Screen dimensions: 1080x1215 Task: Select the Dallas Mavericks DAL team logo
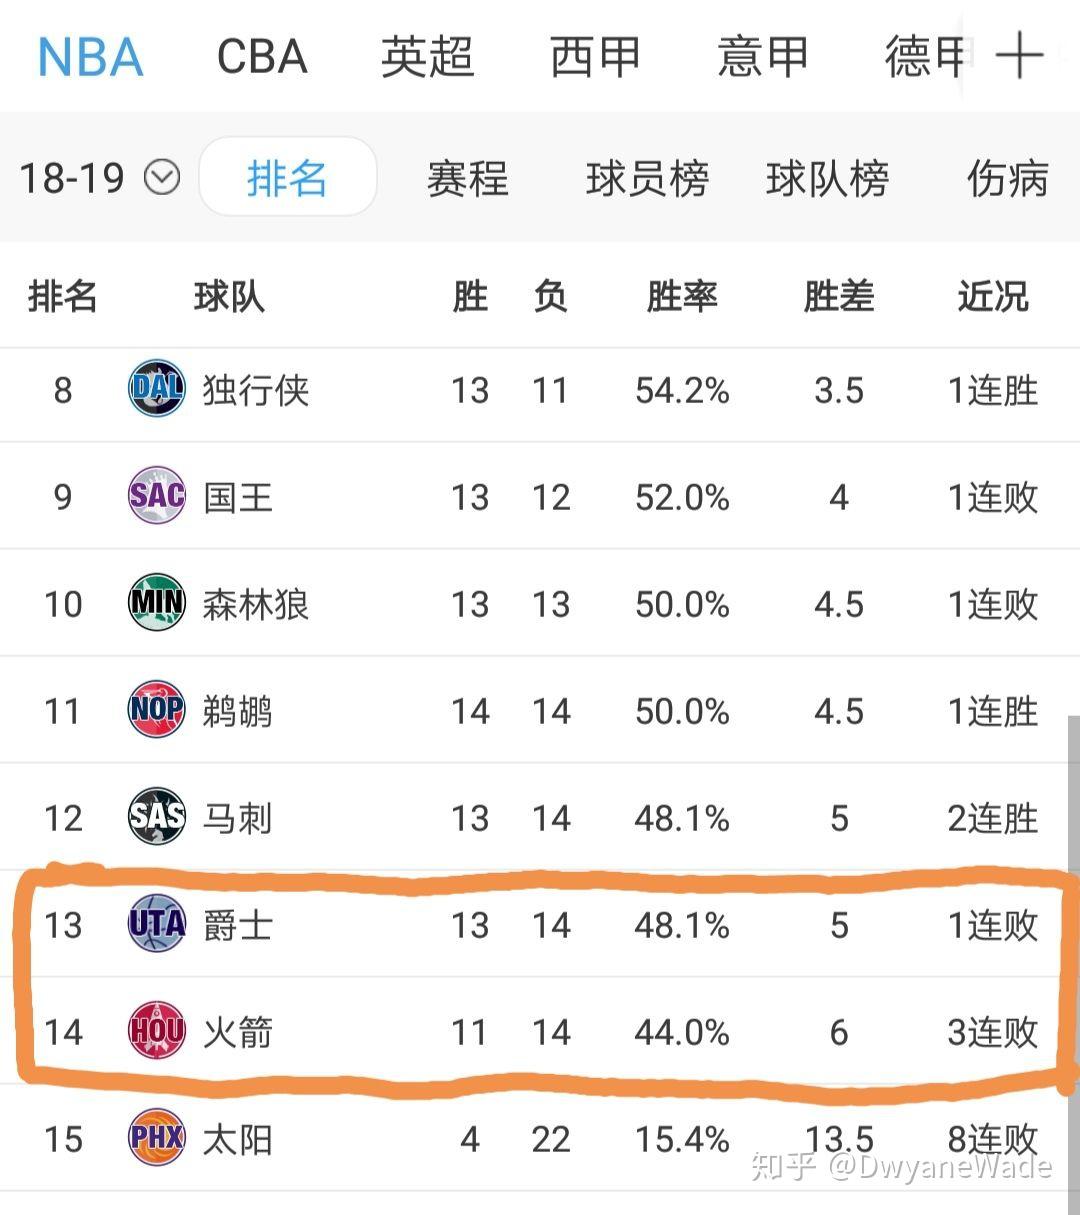(x=155, y=388)
